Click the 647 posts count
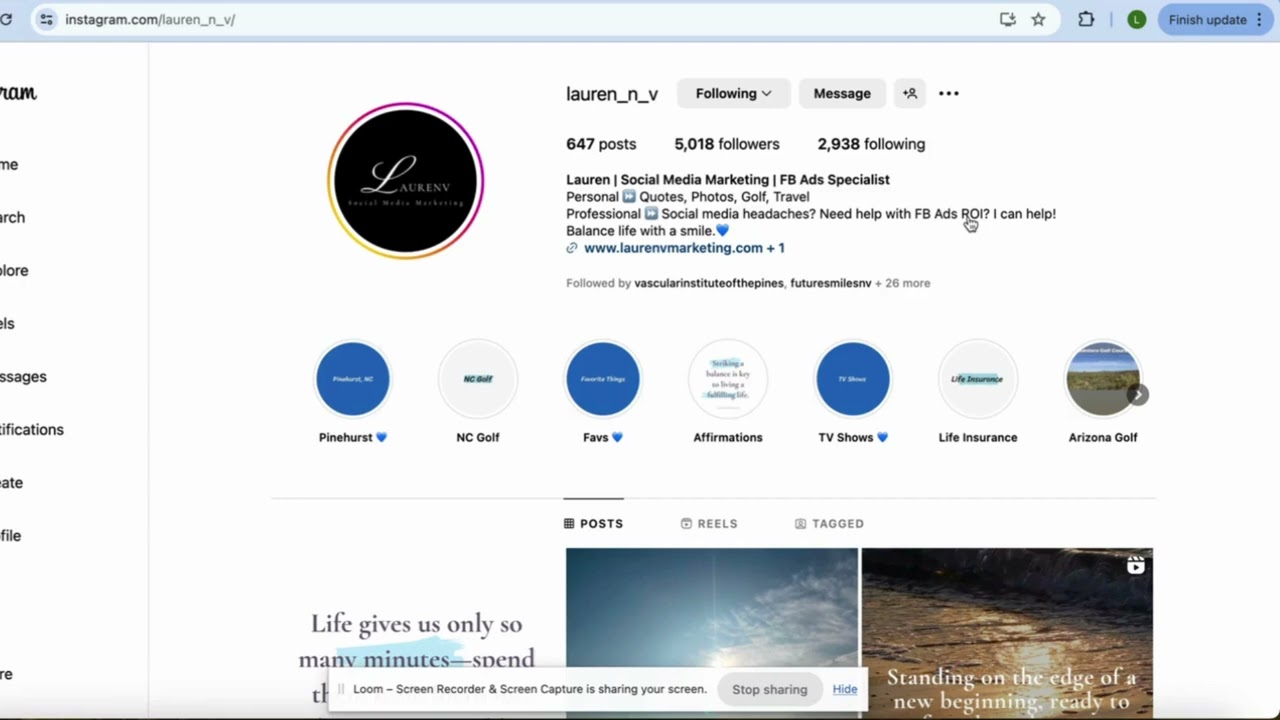Screen dimensions: 1280x720 [x=601, y=144]
